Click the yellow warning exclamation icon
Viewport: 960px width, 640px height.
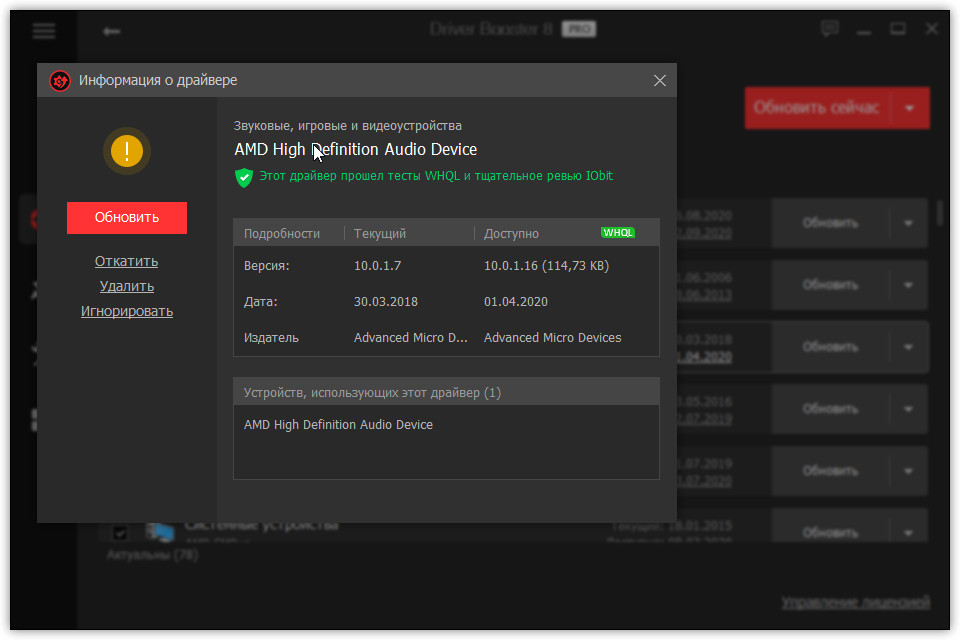(127, 152)
